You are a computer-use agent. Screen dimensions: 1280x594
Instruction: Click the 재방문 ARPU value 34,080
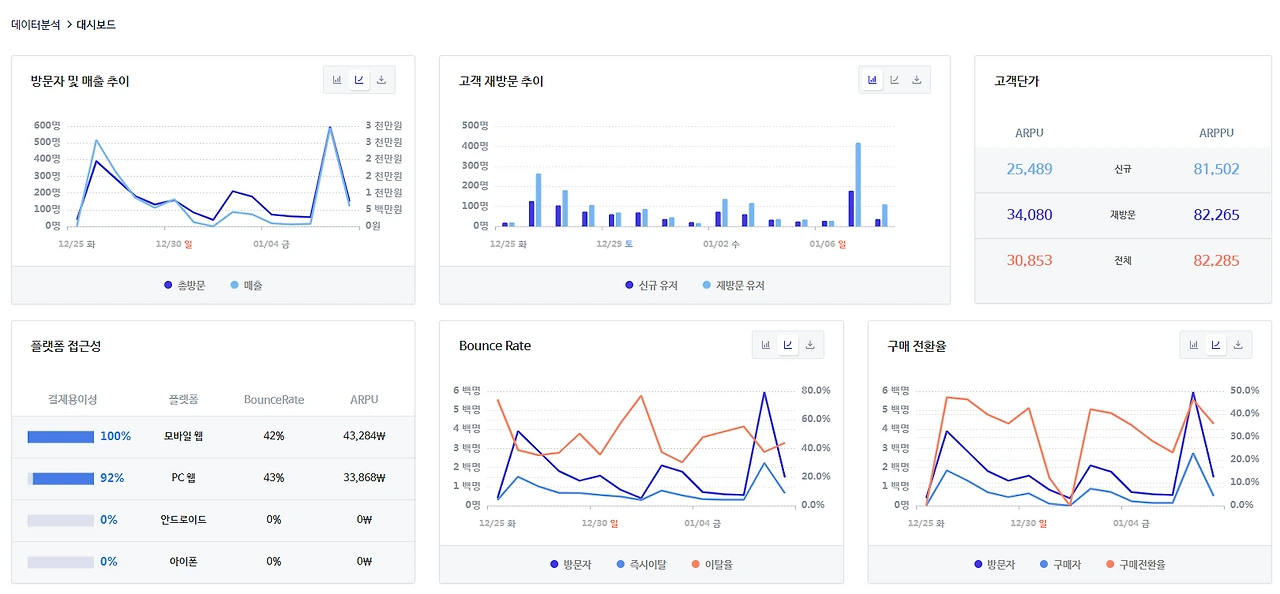(1029, 214)
